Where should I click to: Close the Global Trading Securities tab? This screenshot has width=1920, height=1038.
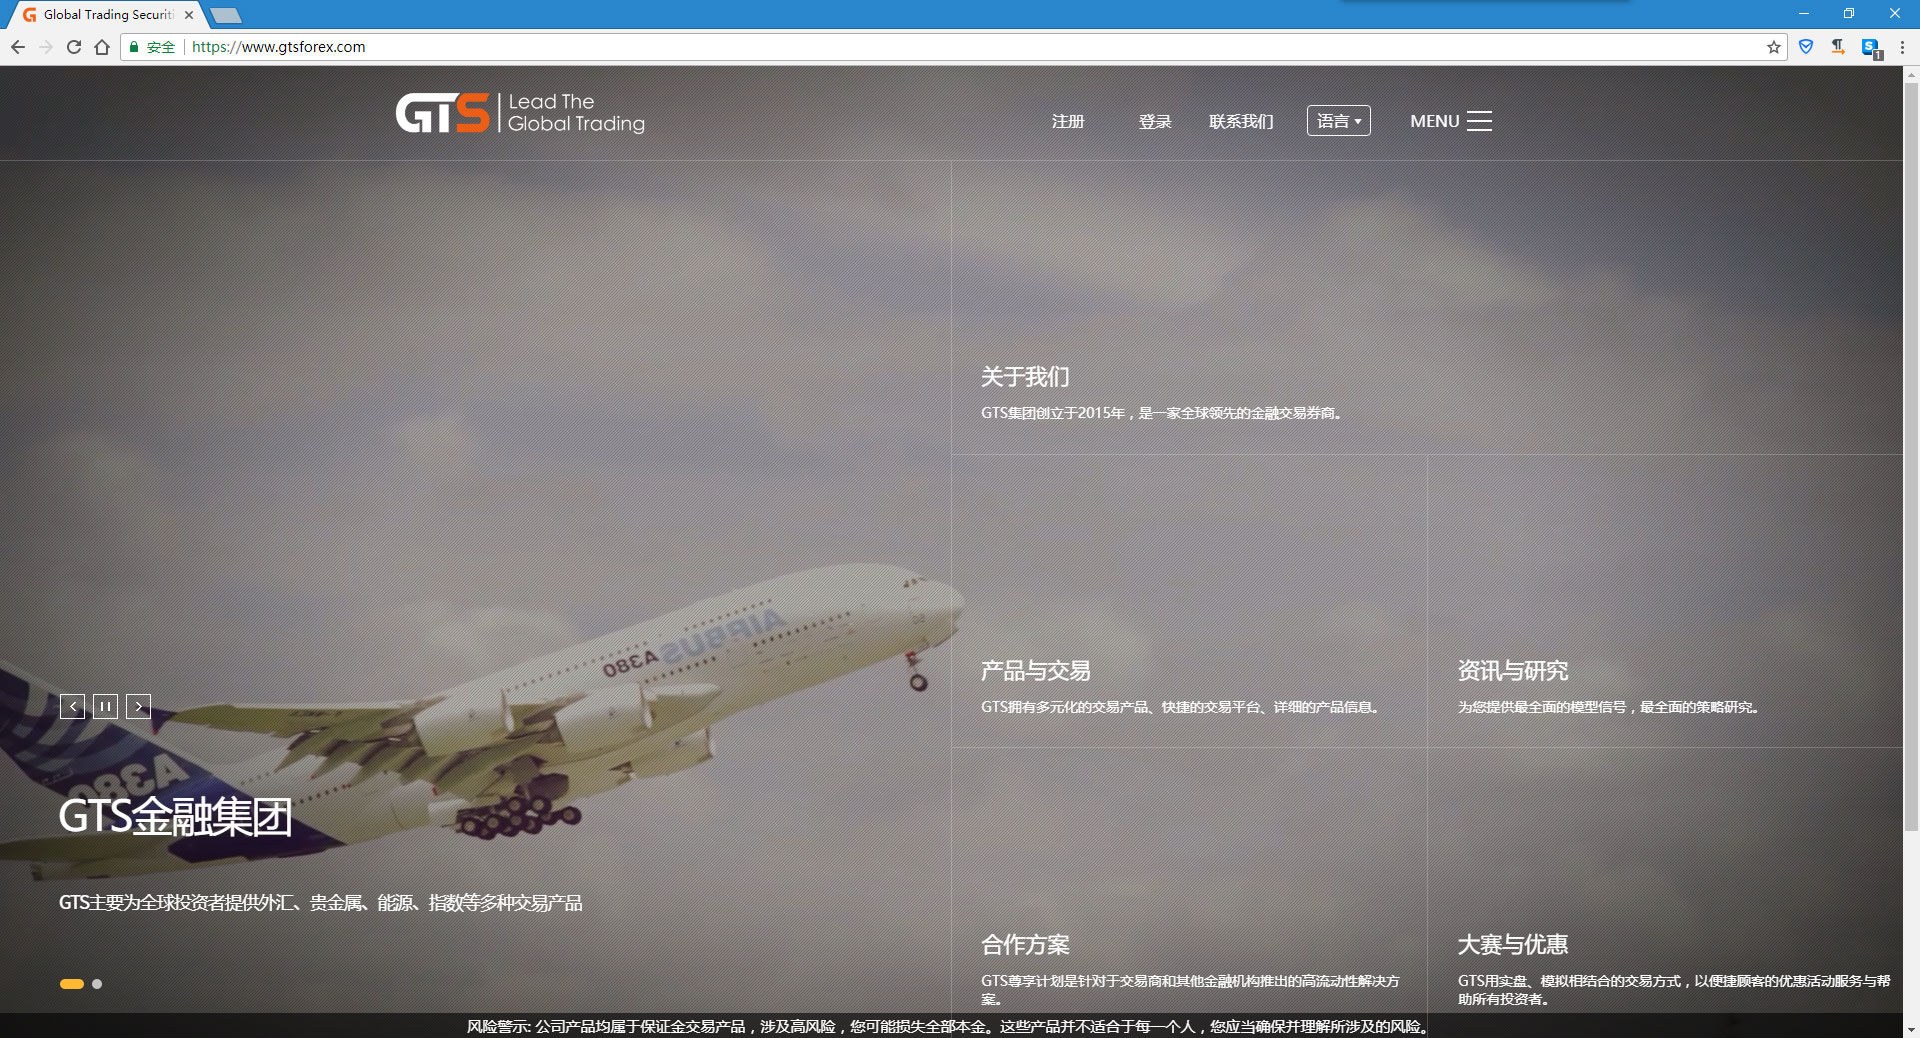189,15
